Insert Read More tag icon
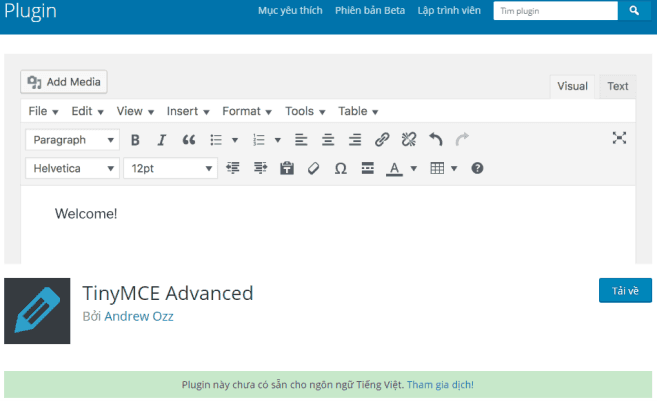The height and width of the screenshot is (401, 657). tap(367, 168)
